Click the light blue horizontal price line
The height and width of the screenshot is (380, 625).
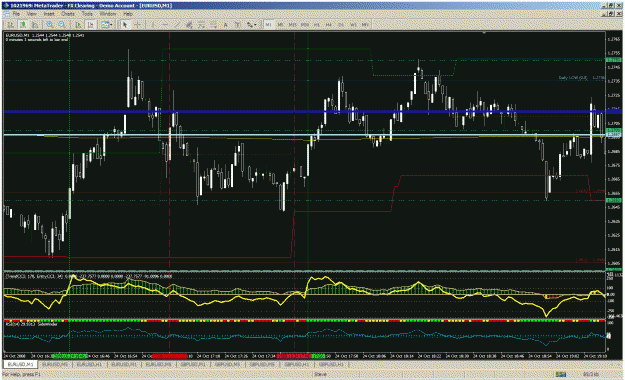coord(305,135)
